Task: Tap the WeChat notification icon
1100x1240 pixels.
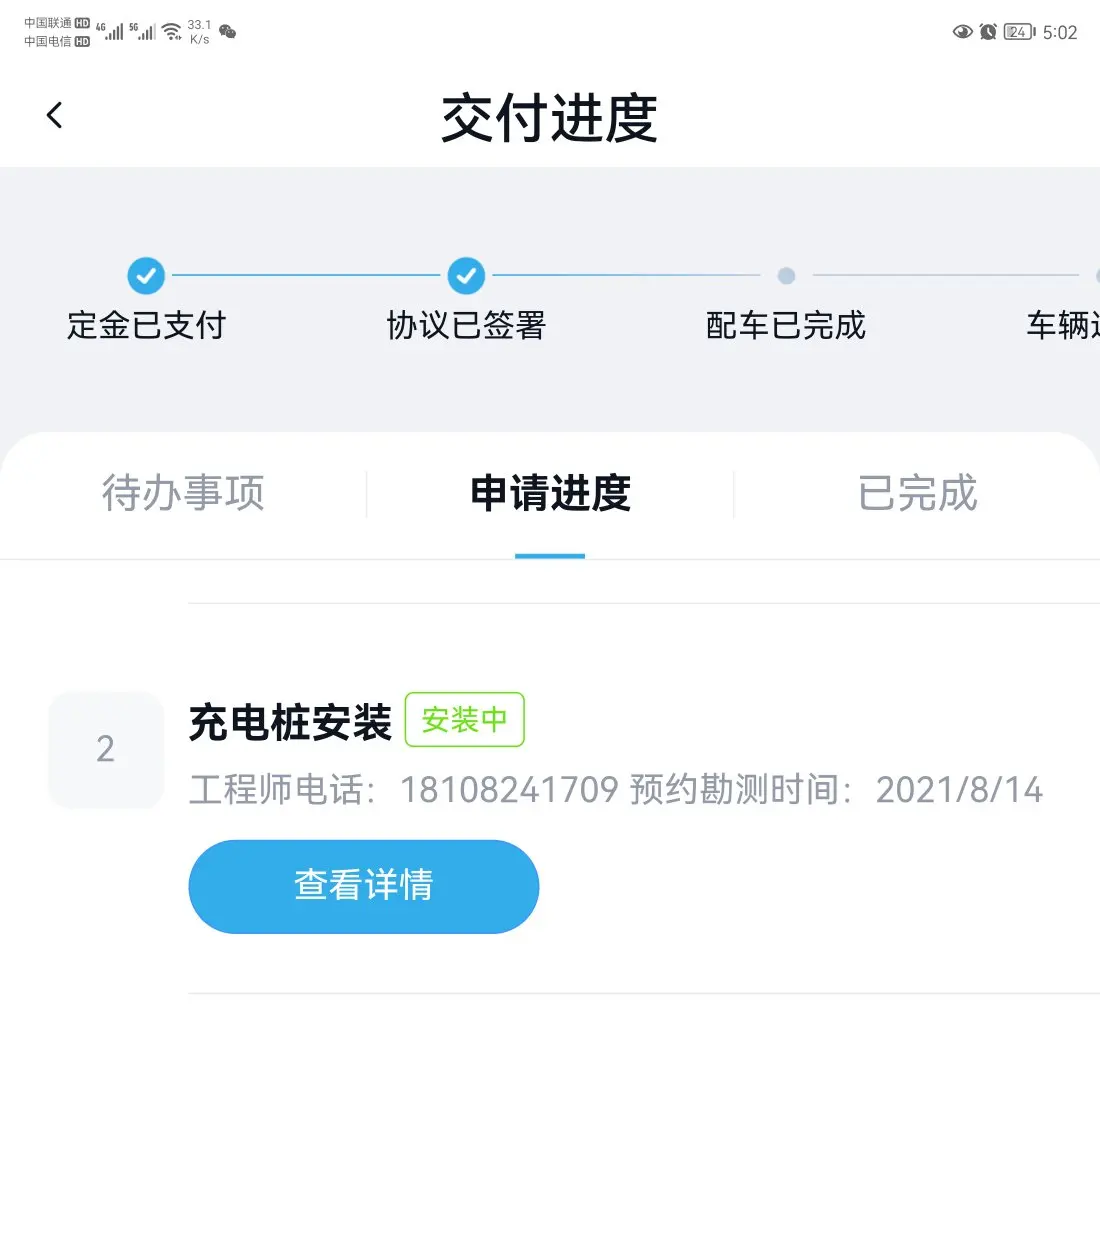Action: point(228,32)
